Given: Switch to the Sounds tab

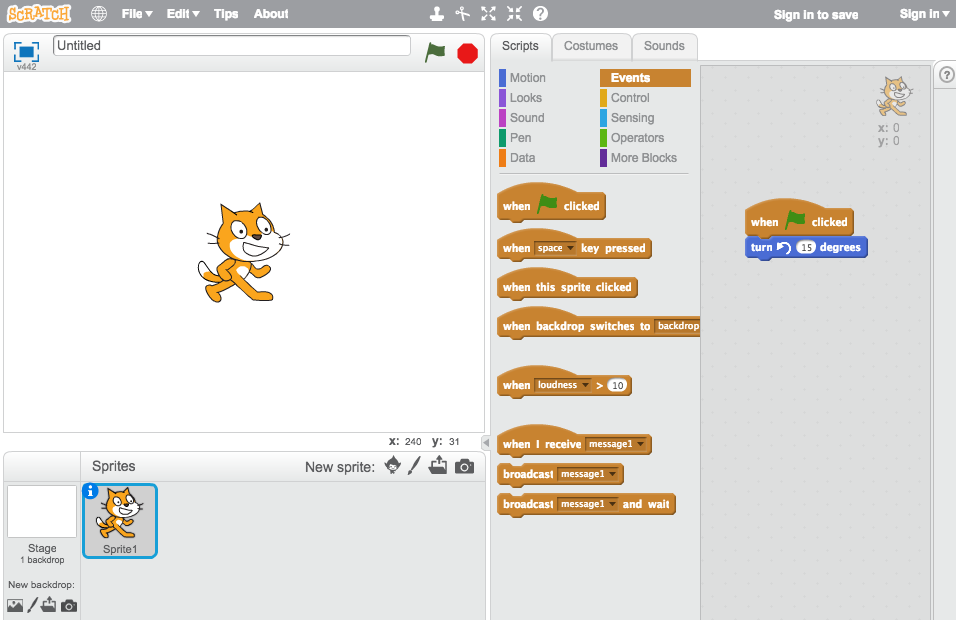Looking at the screenshot, I should click(664, 46).
